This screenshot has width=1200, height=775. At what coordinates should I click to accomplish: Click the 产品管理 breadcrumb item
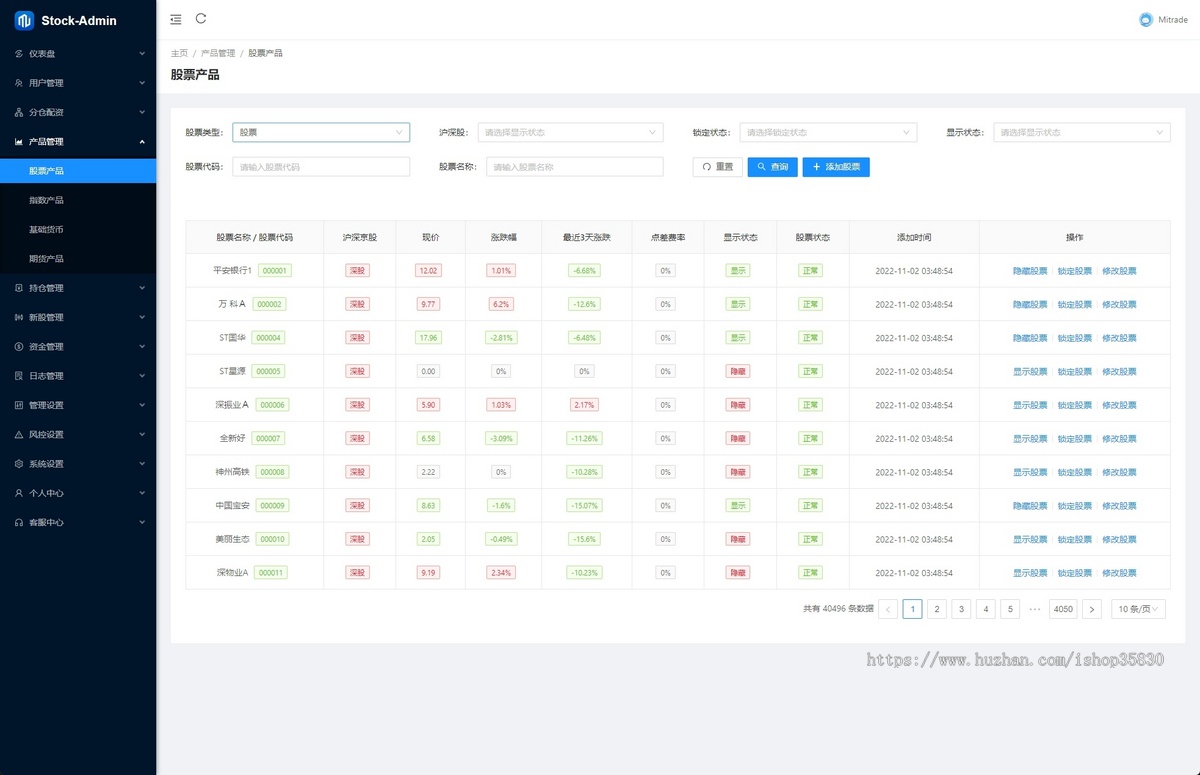tap(218, 53)
